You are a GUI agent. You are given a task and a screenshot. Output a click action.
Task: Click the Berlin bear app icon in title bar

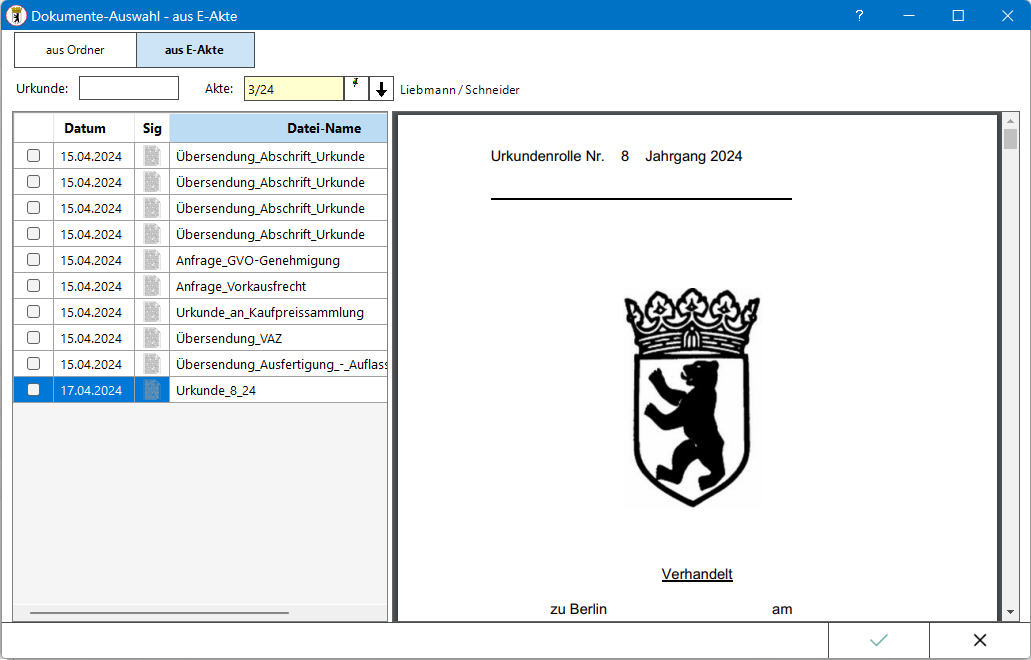16,16
